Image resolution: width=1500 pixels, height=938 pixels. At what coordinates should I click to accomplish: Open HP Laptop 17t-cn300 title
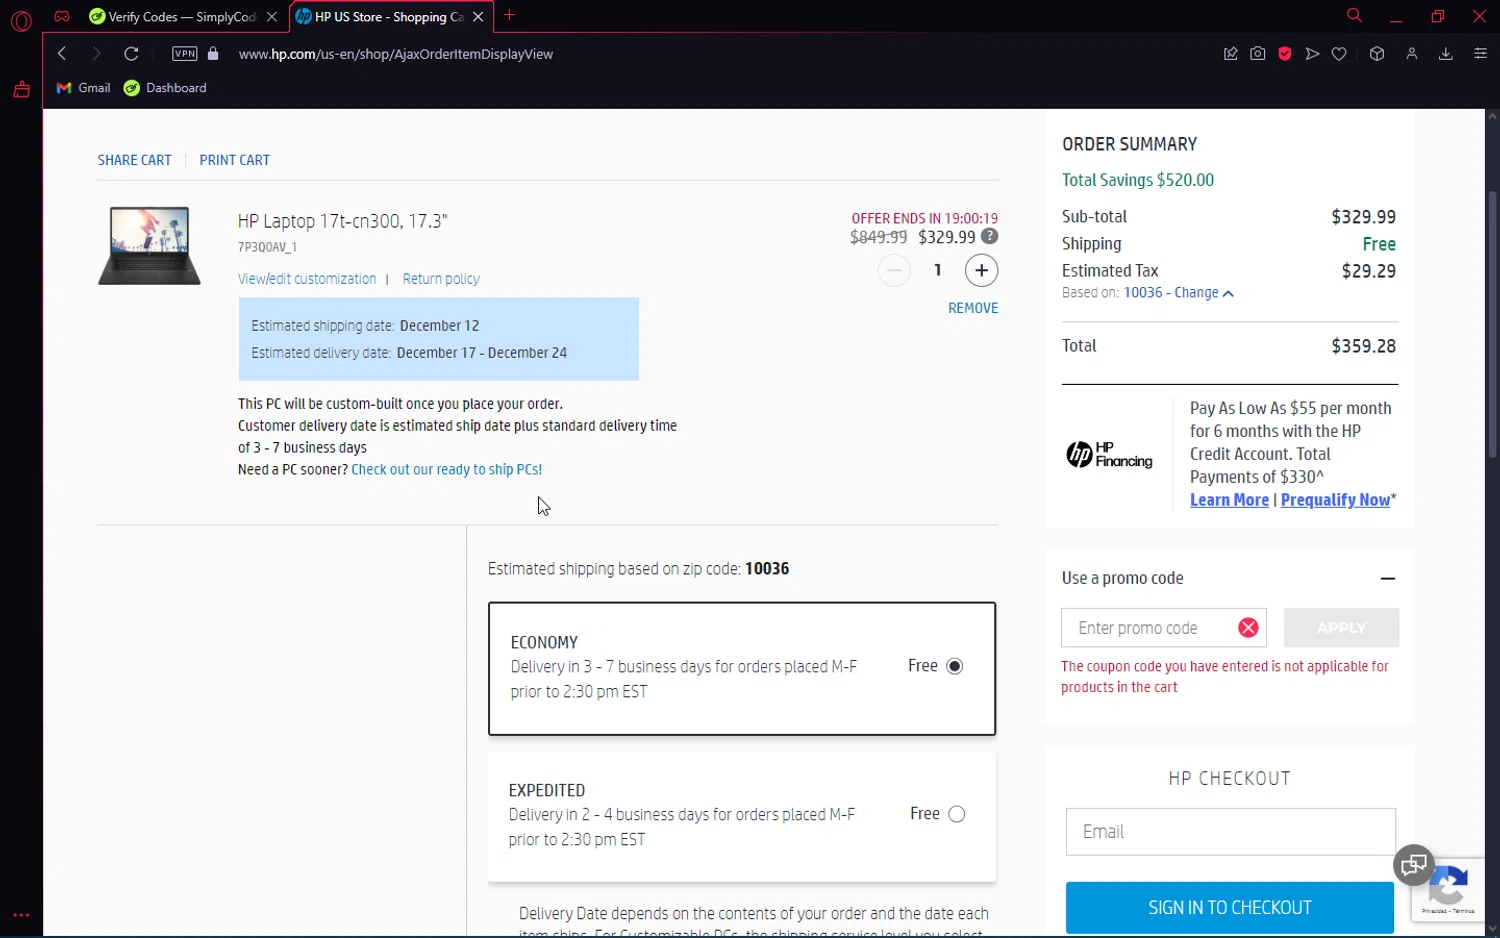[343, 221]
